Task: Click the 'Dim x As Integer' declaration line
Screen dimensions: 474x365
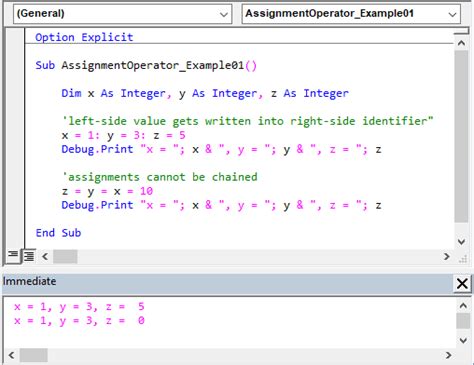Action: point(205,93)
